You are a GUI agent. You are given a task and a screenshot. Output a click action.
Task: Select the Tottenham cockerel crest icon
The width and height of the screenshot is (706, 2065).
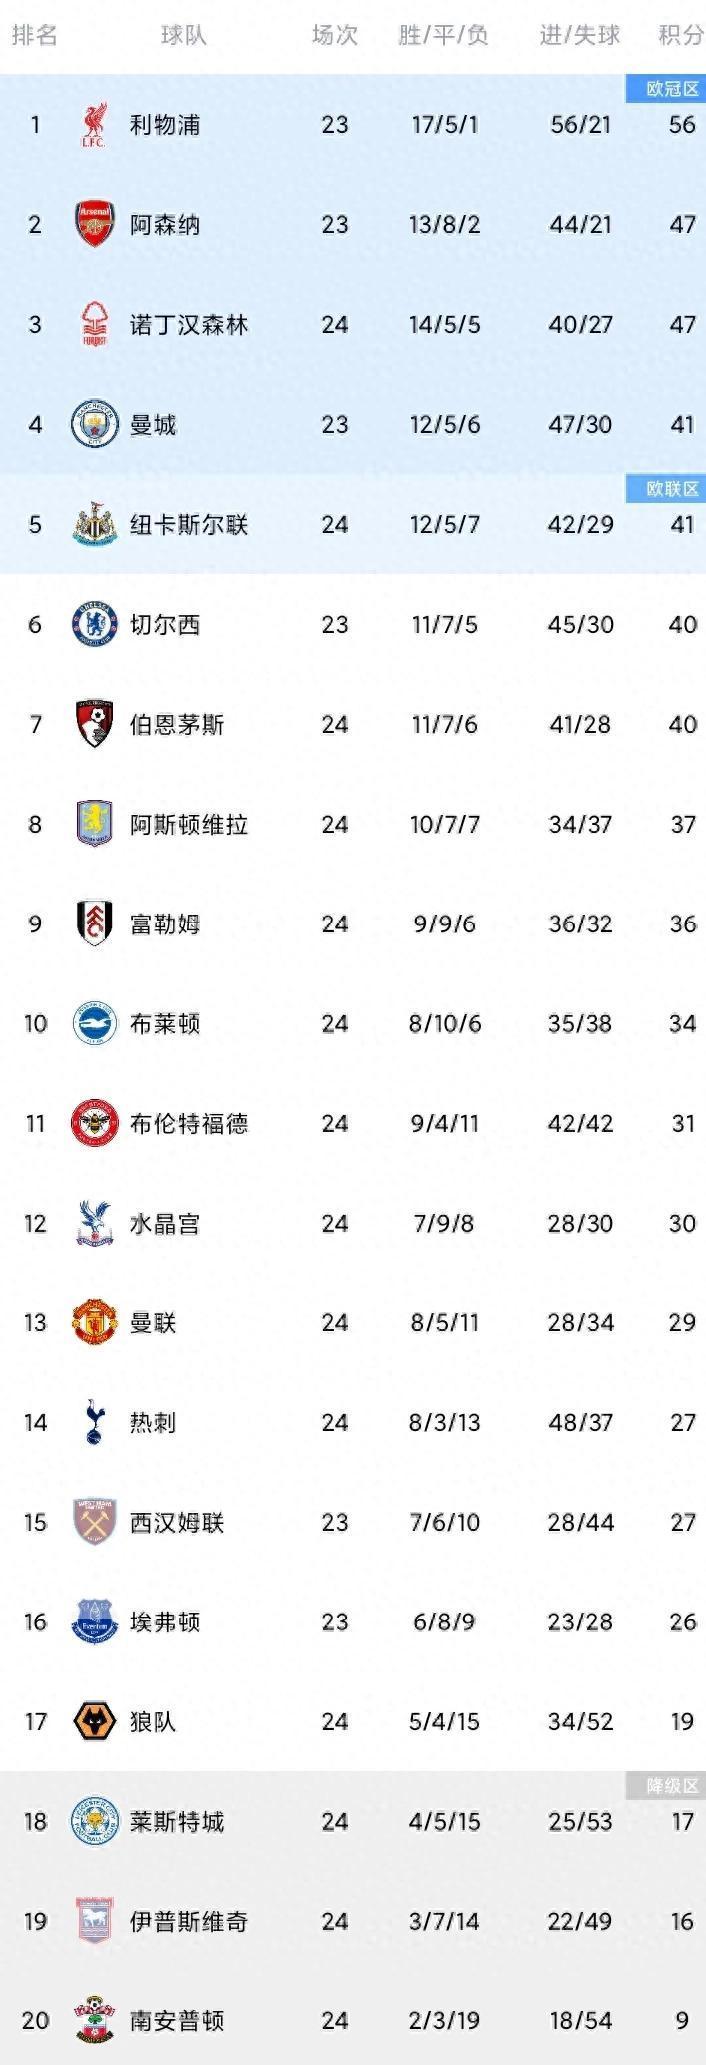[95, 1422]
